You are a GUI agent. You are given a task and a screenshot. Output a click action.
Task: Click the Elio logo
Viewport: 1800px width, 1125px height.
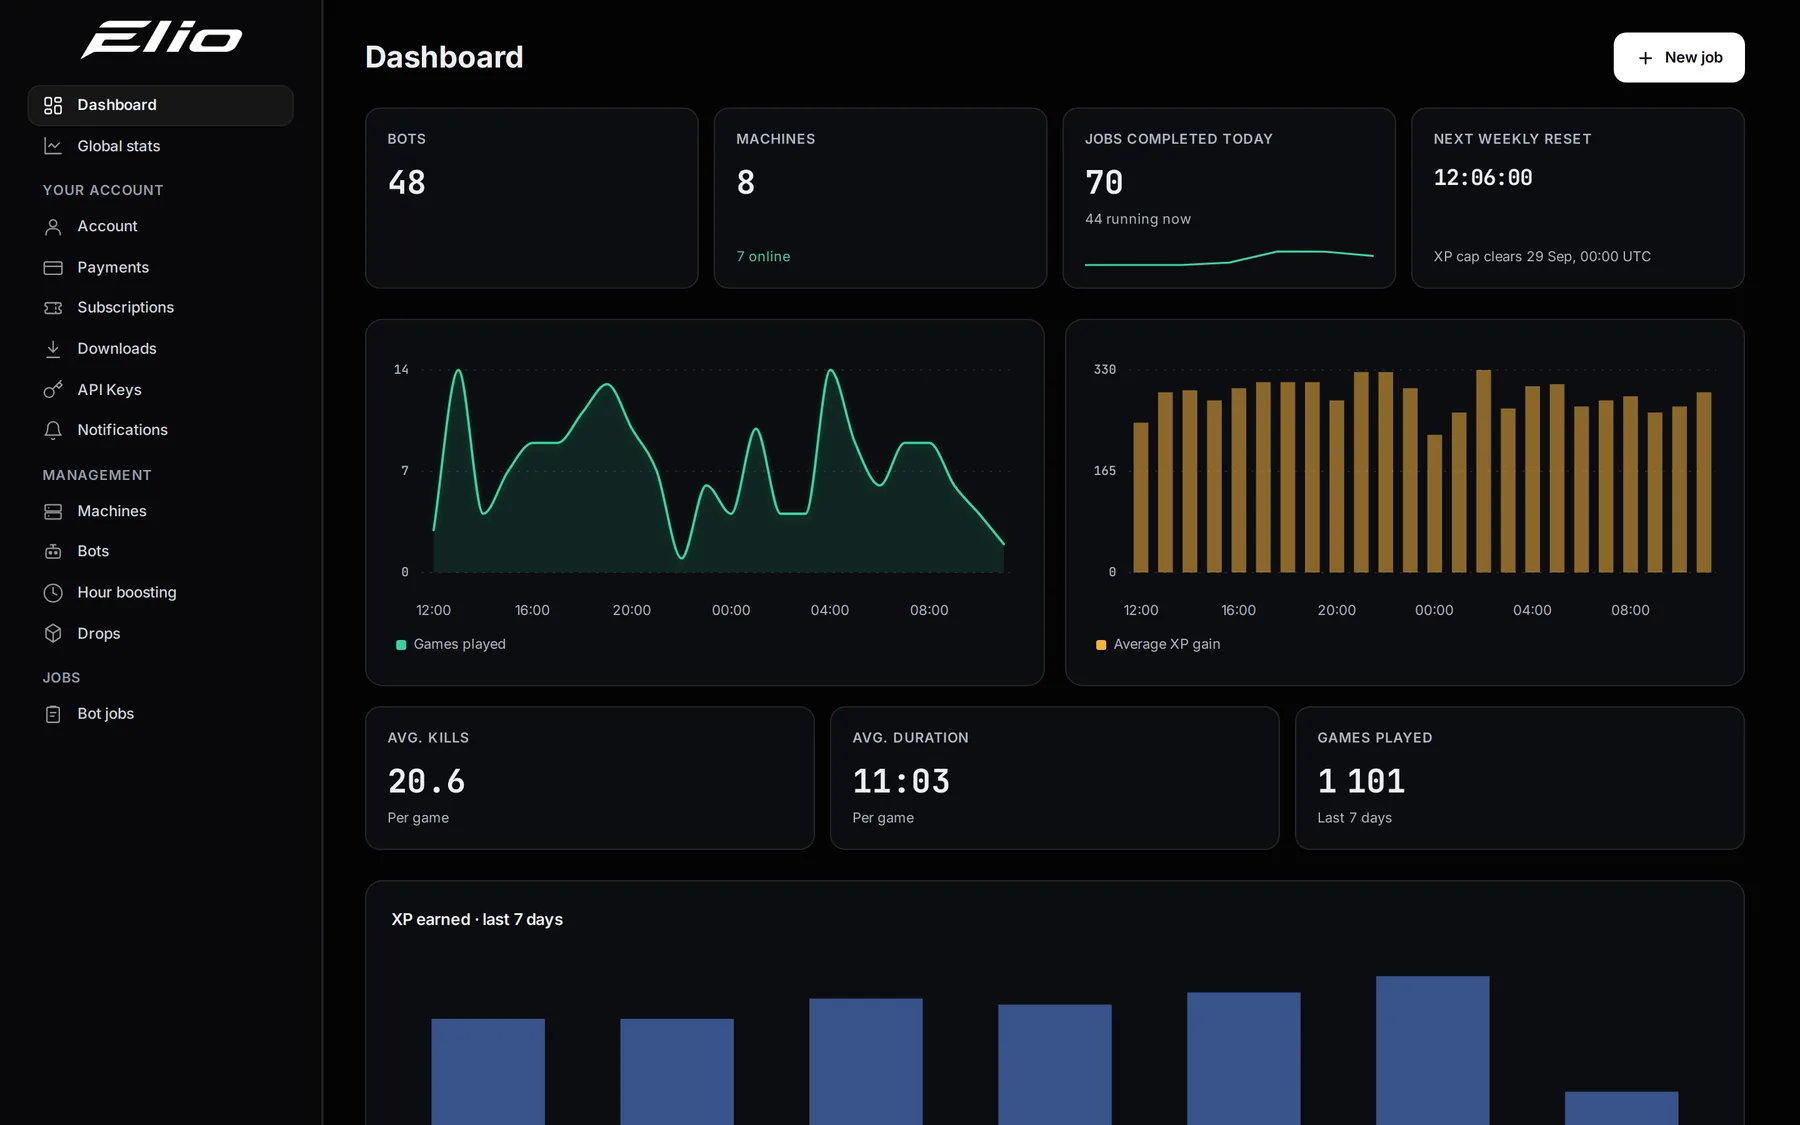161,39
